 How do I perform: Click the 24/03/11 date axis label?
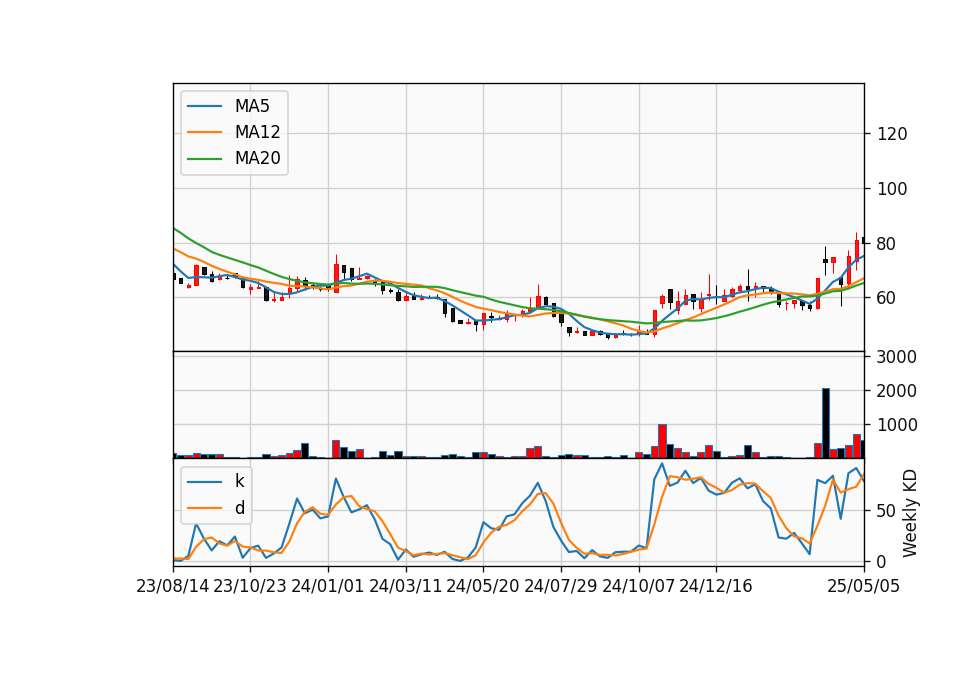point(405,586)
